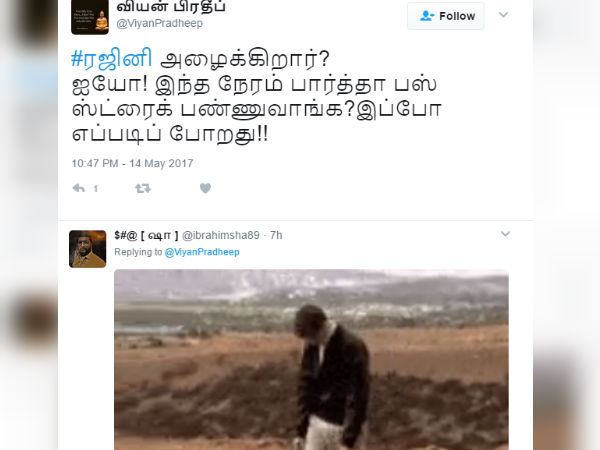Open the #ரஜினி hashtag link
Image resolution: width=600 pixels, height=450 pixels.
(111, 59)
